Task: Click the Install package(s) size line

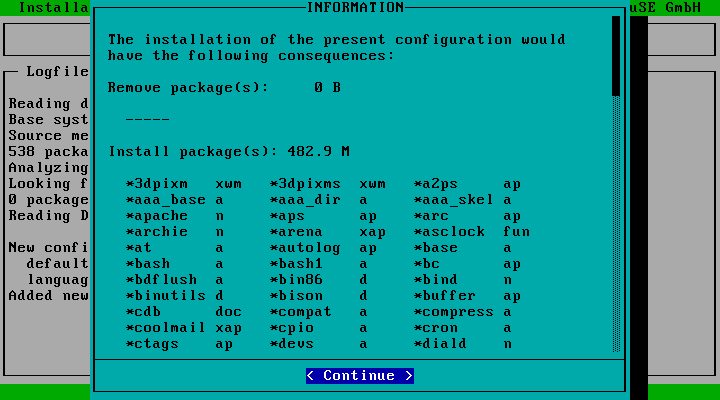Action: (x=228, y=152)
